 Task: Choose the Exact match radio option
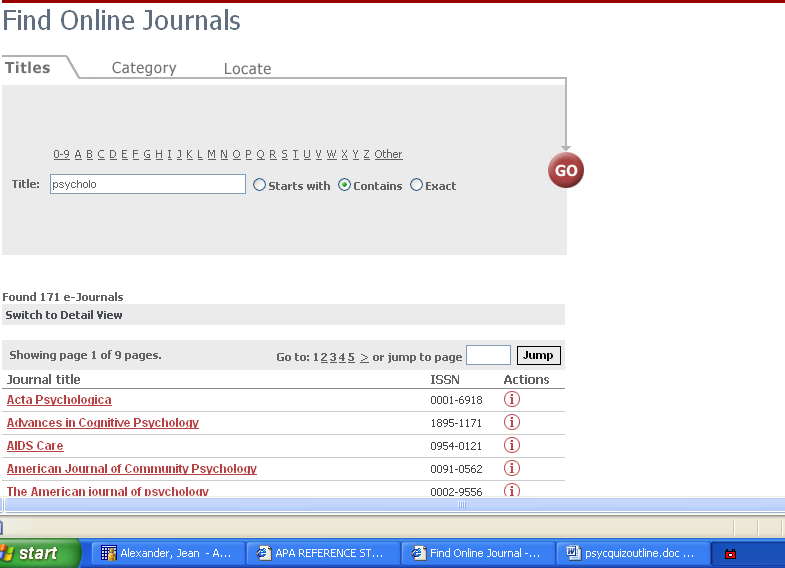[x=417, y=185]
